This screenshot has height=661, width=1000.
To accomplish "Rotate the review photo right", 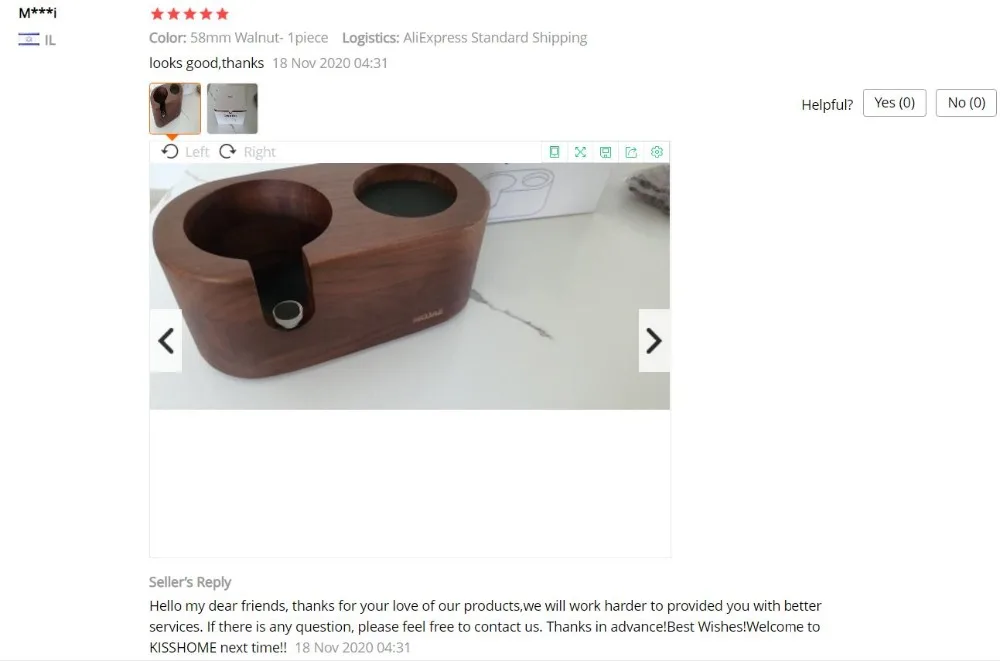I will (x=228, y=152).
